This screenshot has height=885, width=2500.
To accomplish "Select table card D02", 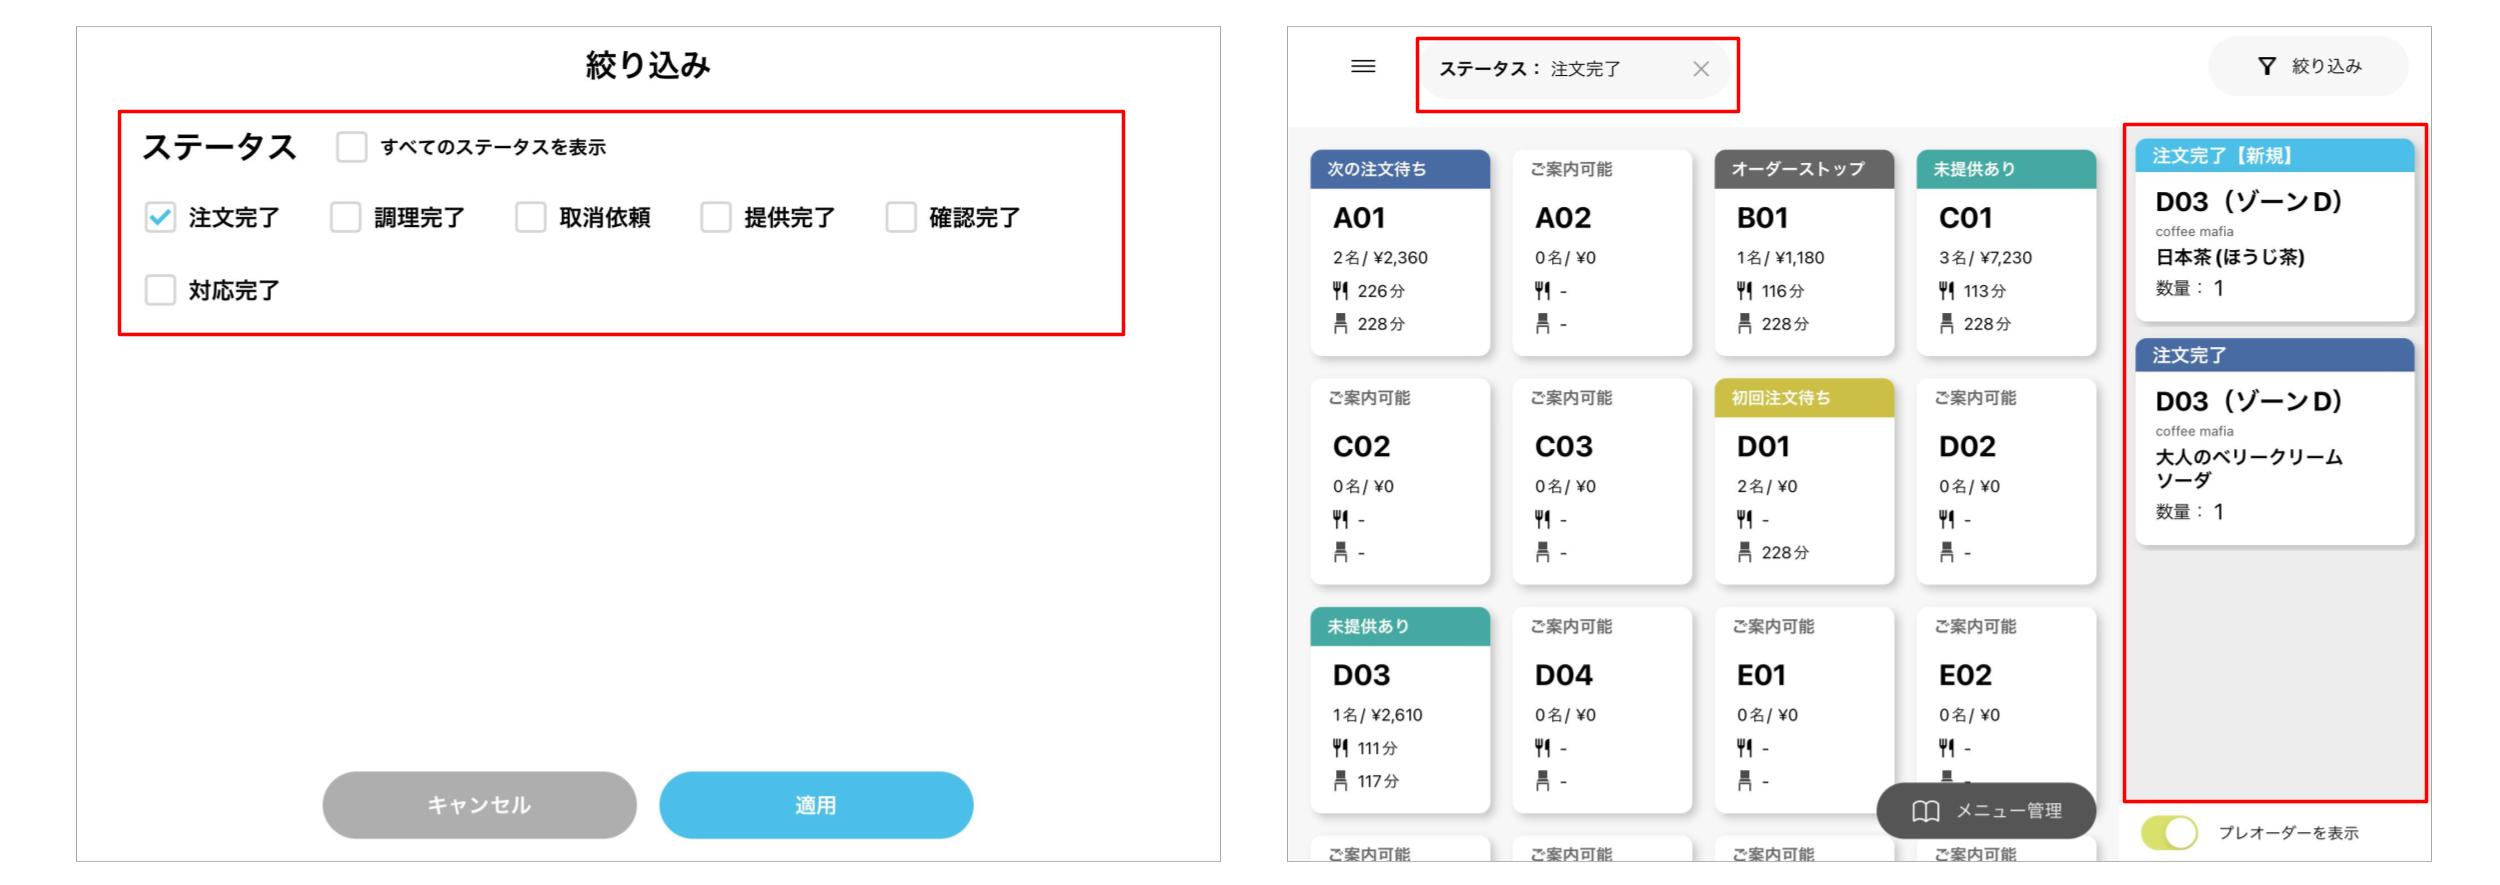I will [2006, 481].
